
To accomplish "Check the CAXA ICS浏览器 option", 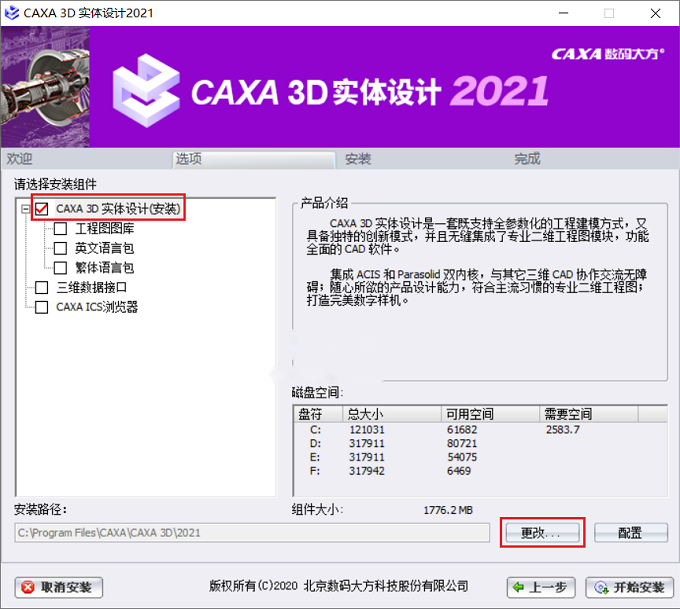I will tap(42, 307).
